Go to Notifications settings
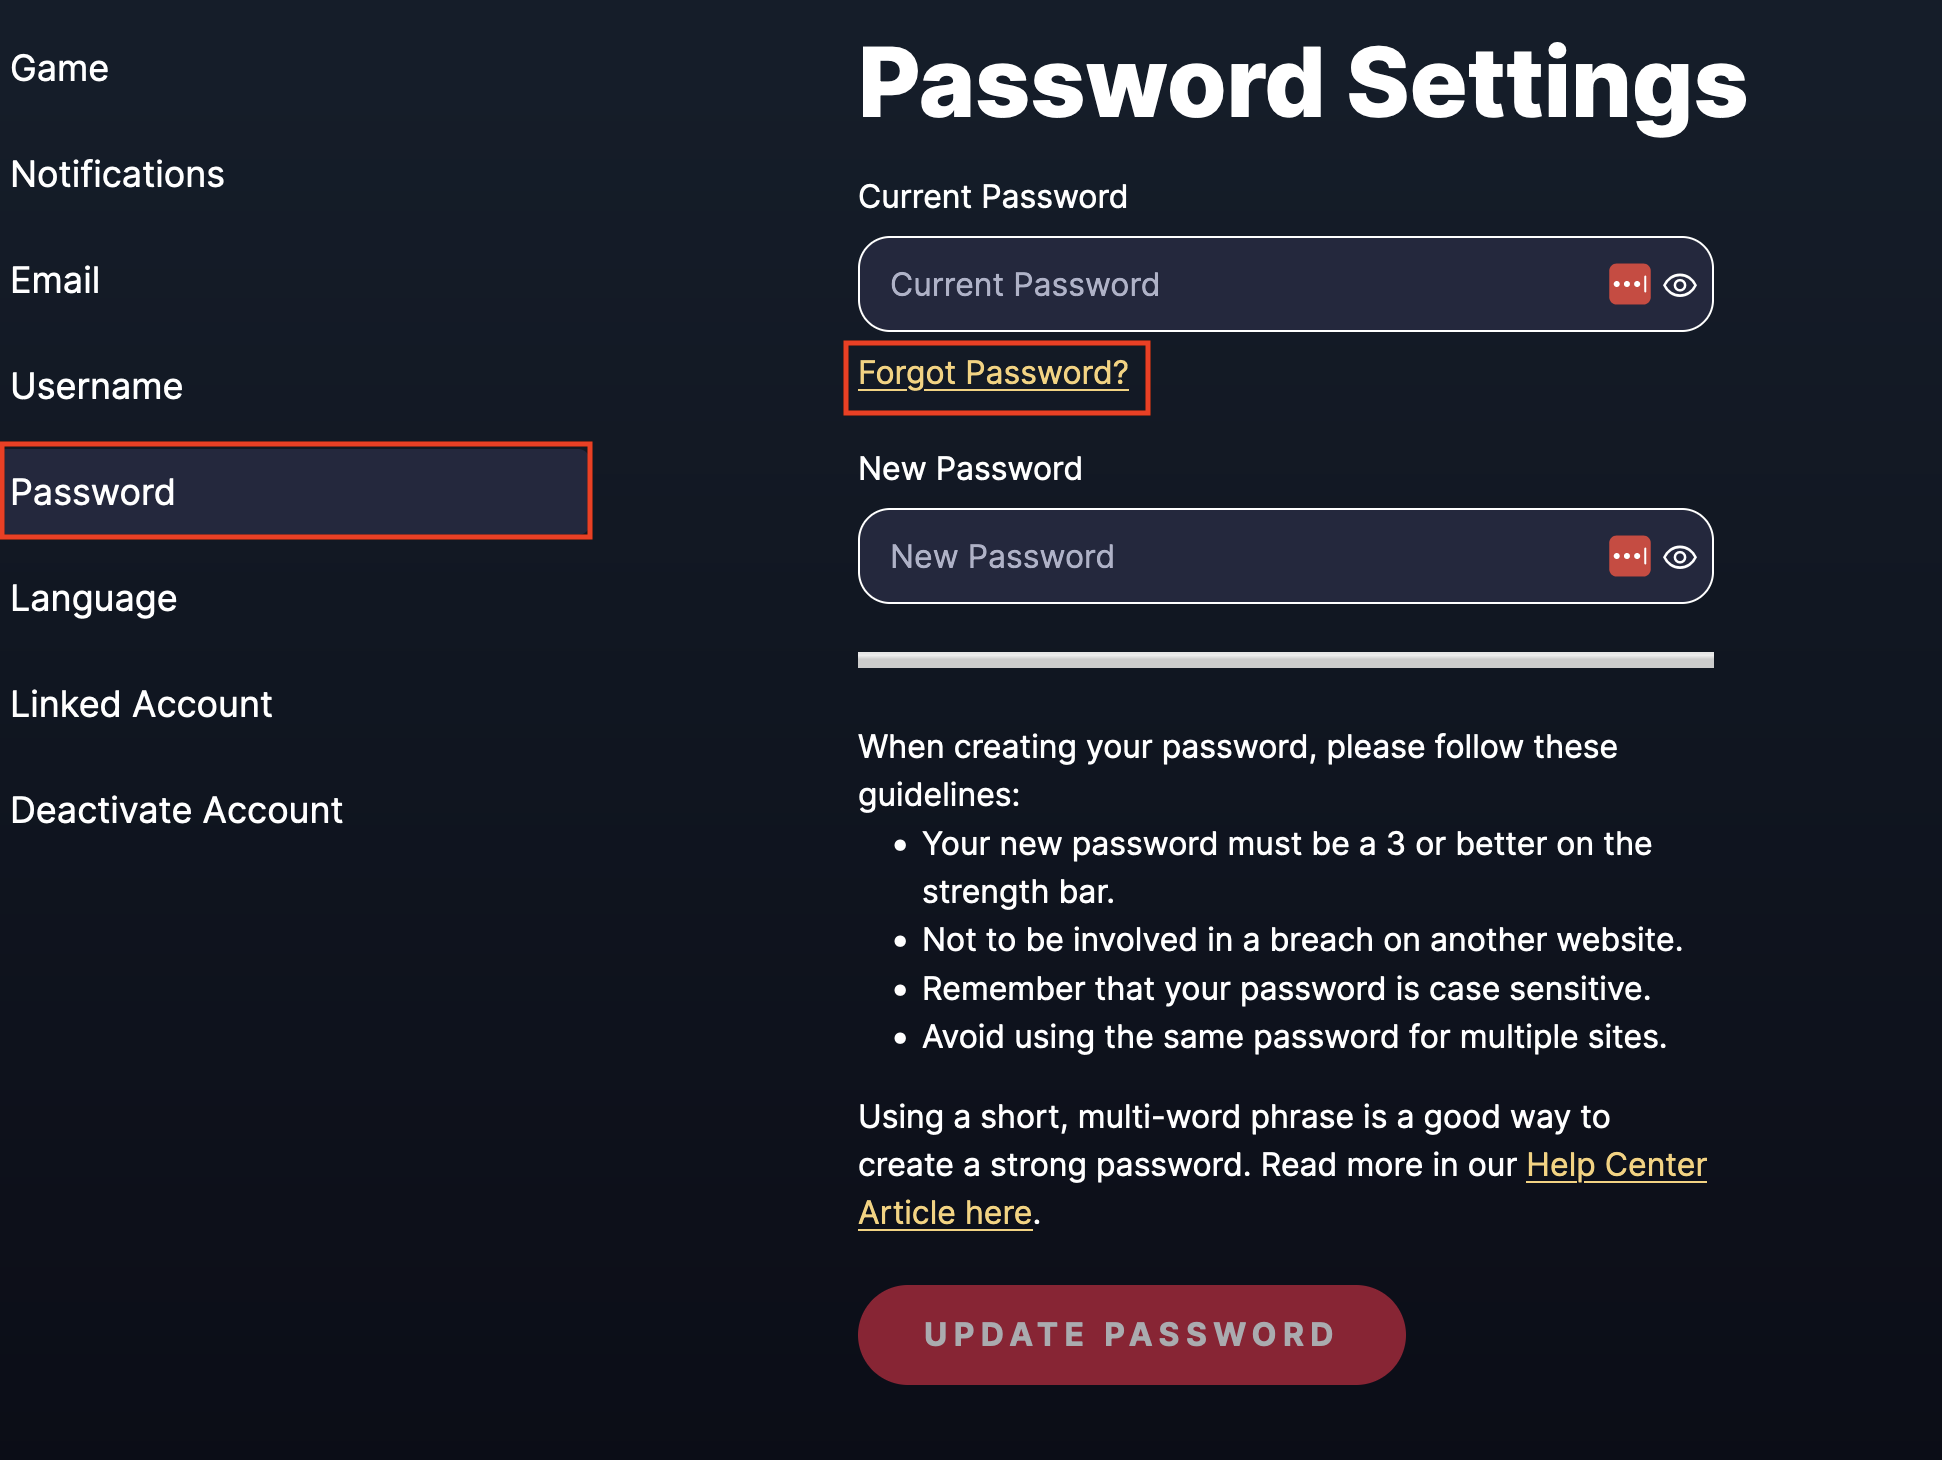 point(118,174)
